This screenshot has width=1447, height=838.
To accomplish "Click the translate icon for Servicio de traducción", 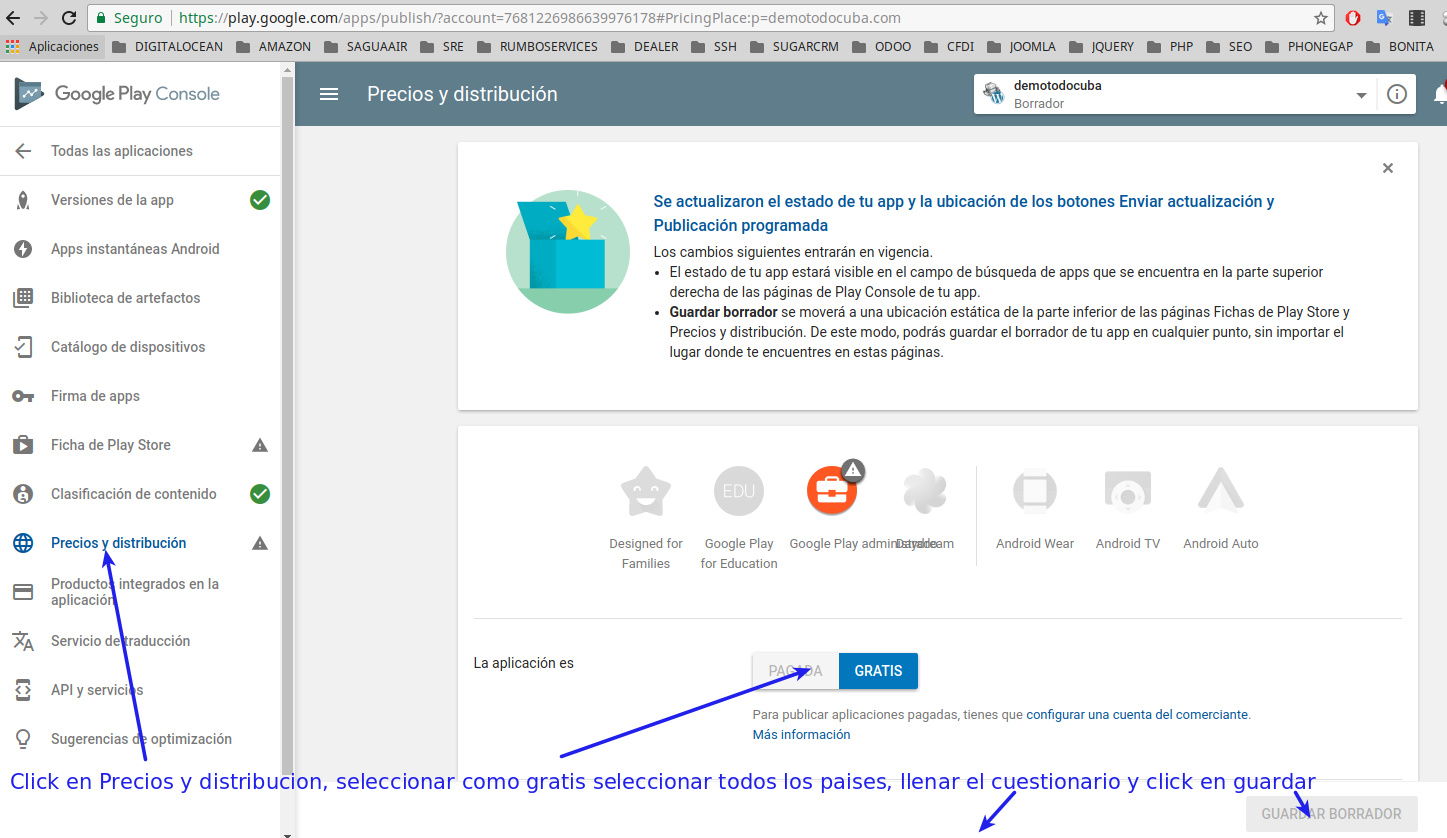I will (23, 641).
